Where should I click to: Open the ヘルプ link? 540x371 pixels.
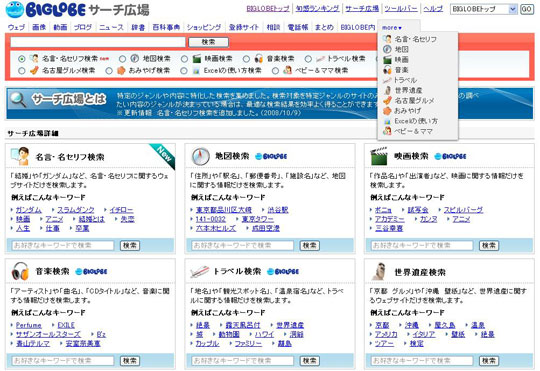tap(433, 9)
